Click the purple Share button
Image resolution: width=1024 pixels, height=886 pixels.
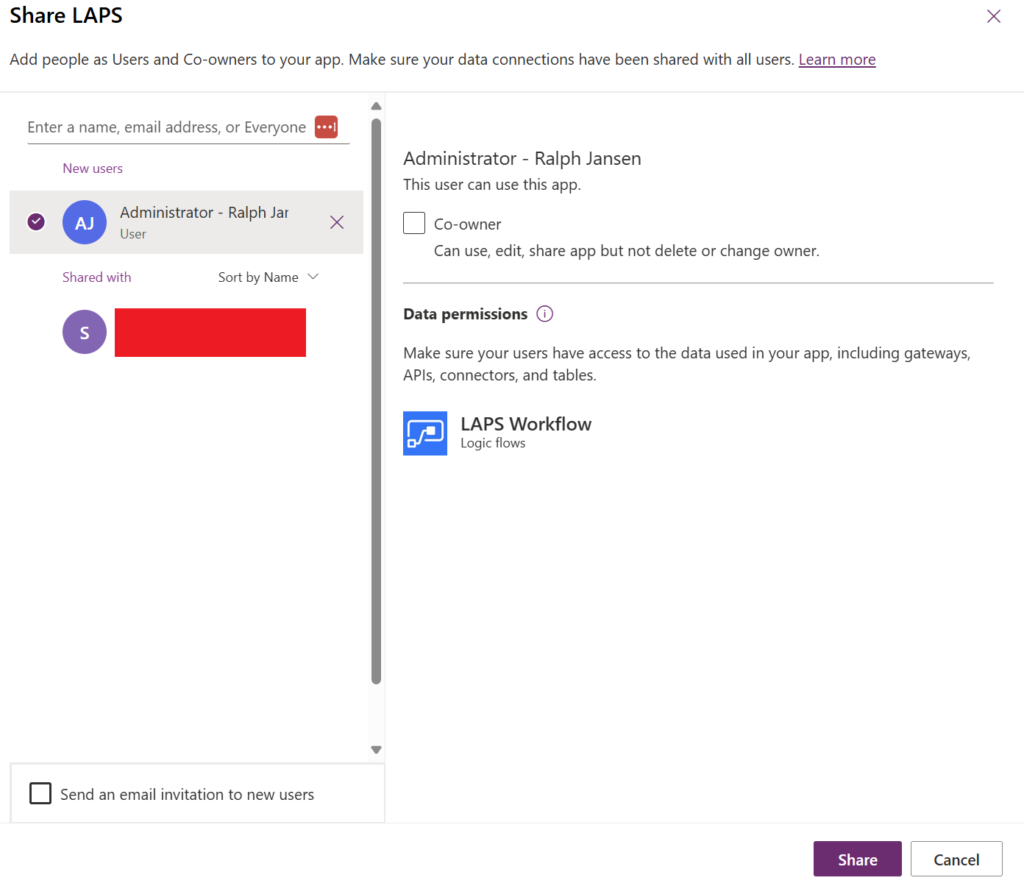pos(857,859)
